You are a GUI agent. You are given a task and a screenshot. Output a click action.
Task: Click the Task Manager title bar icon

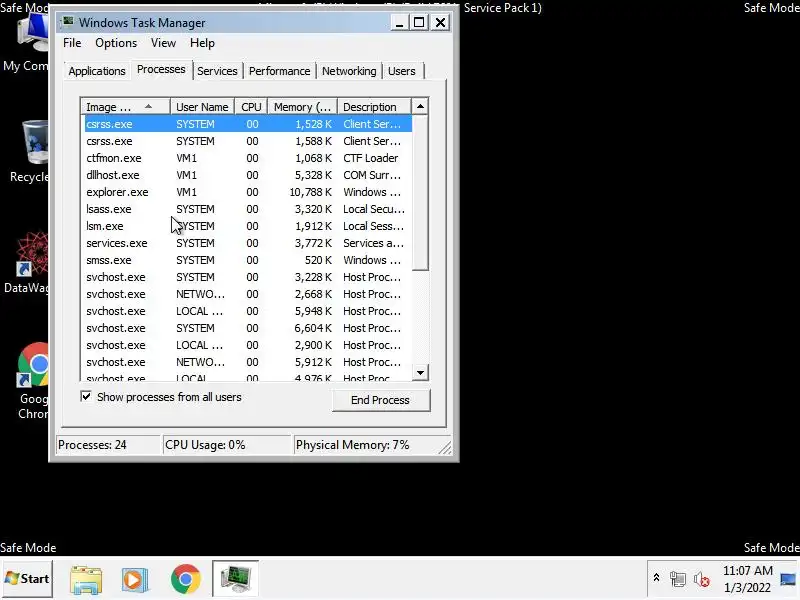click(x=67, y=21)
